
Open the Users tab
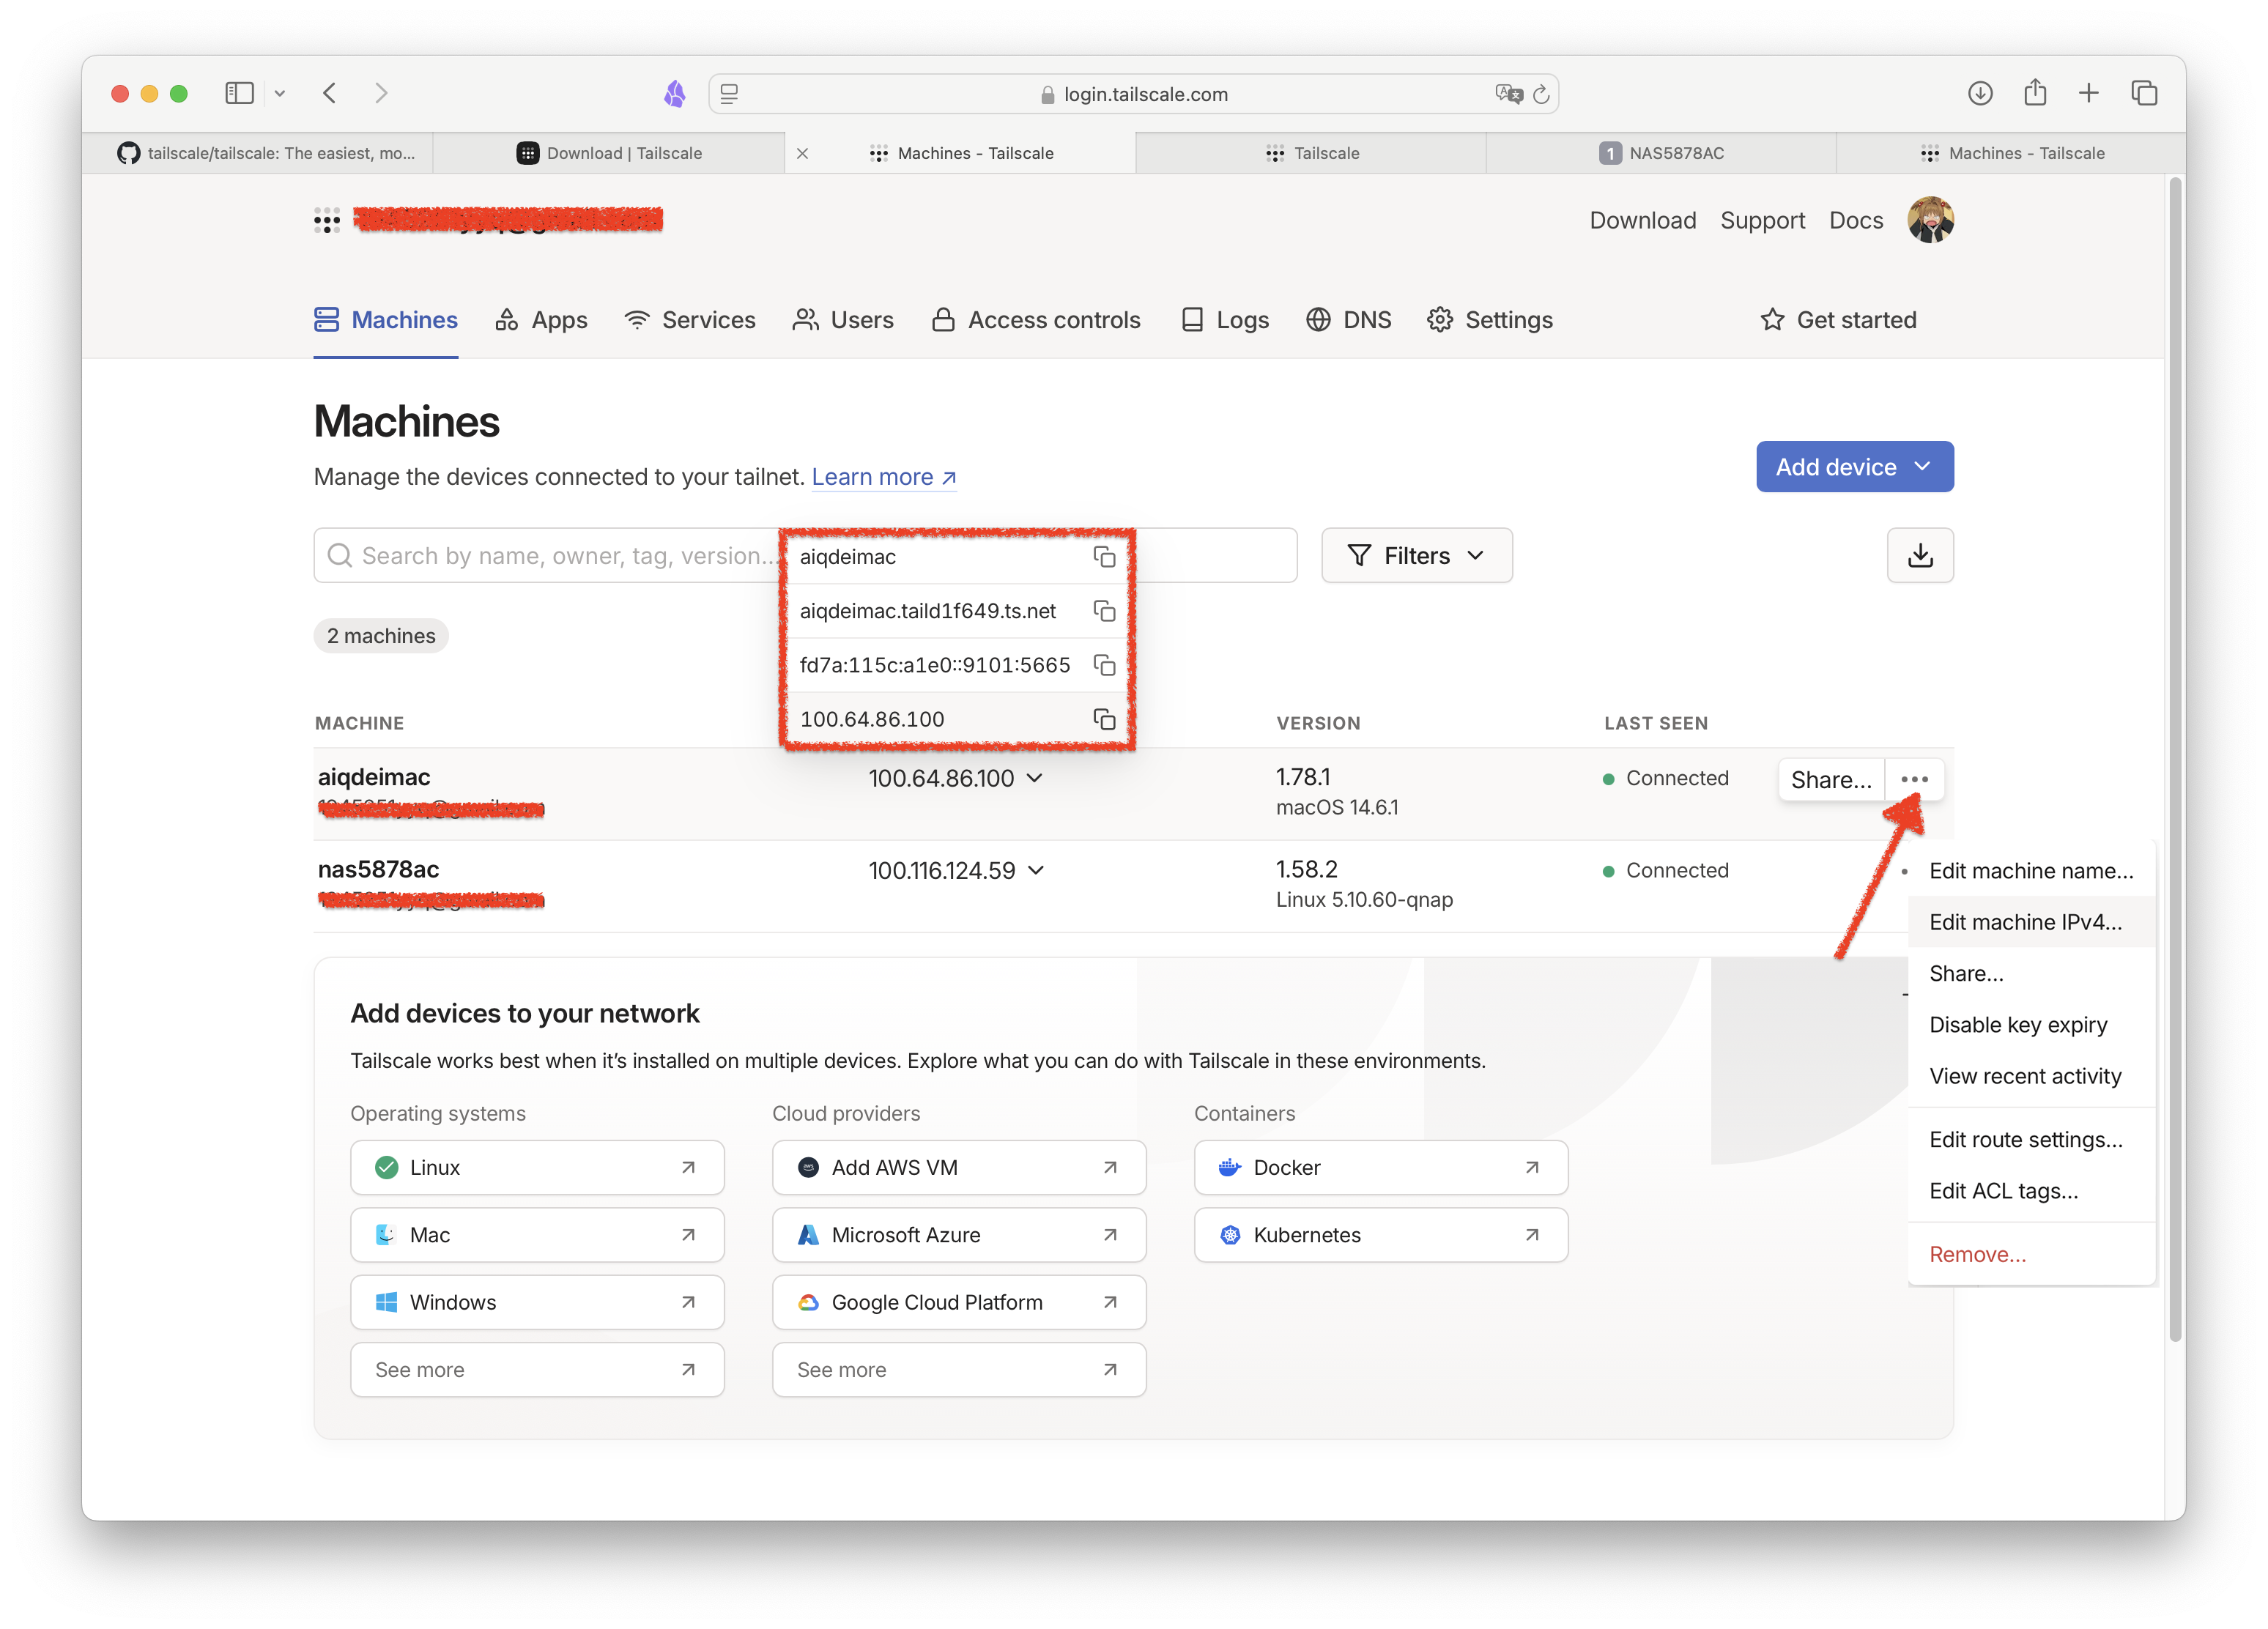coord(843,320)
